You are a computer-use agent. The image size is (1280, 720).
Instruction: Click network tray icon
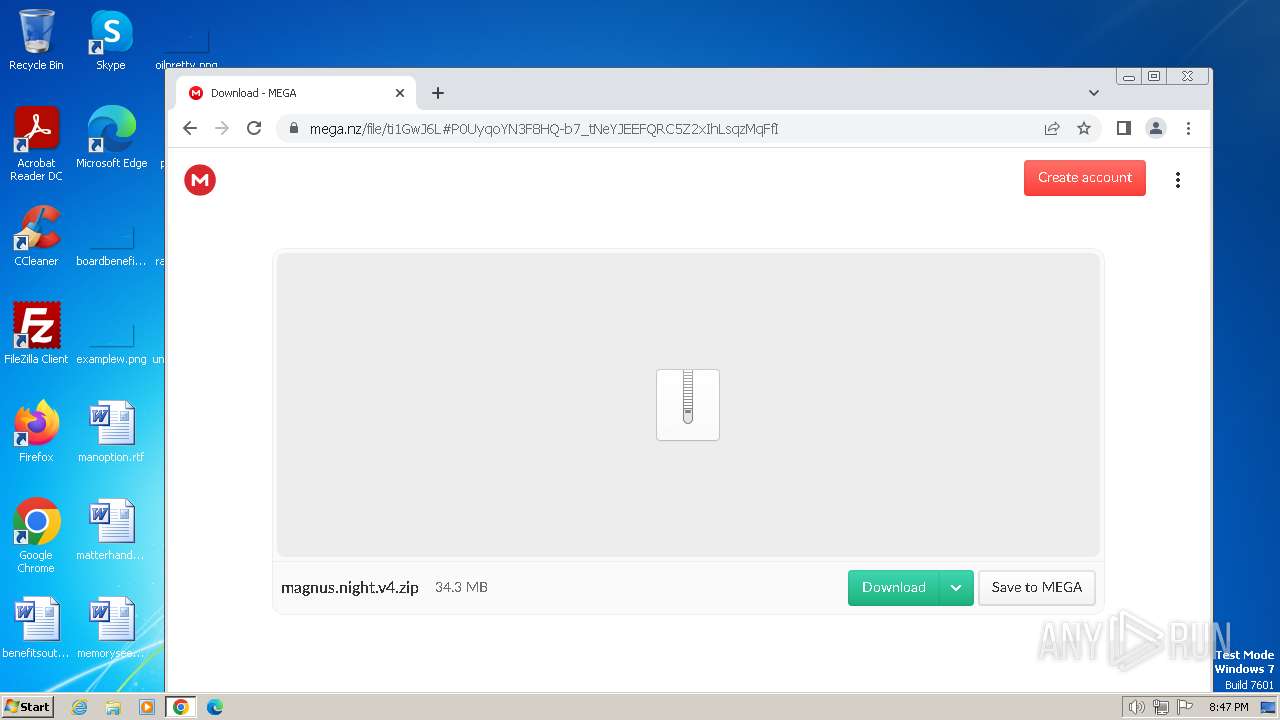click(1161, 707)
